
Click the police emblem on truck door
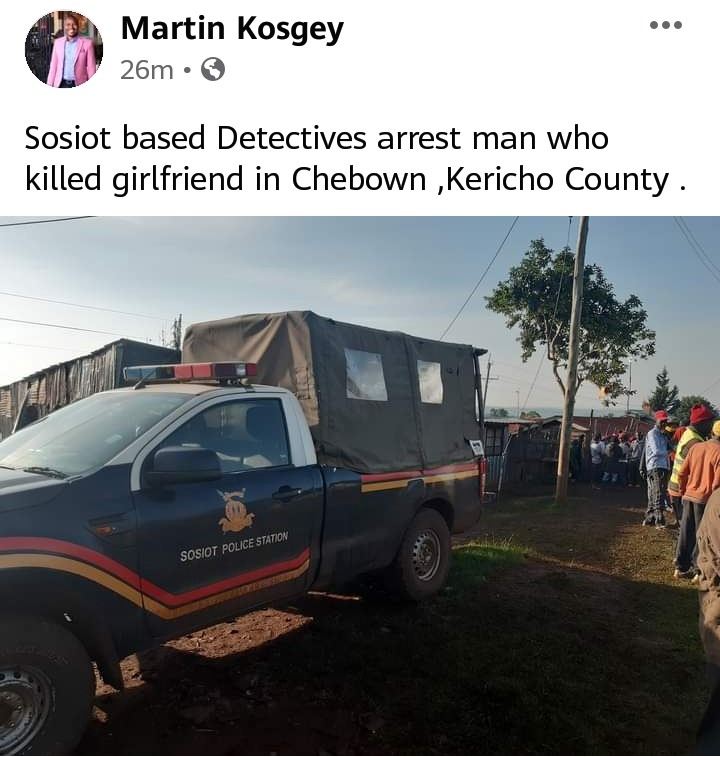236,510
